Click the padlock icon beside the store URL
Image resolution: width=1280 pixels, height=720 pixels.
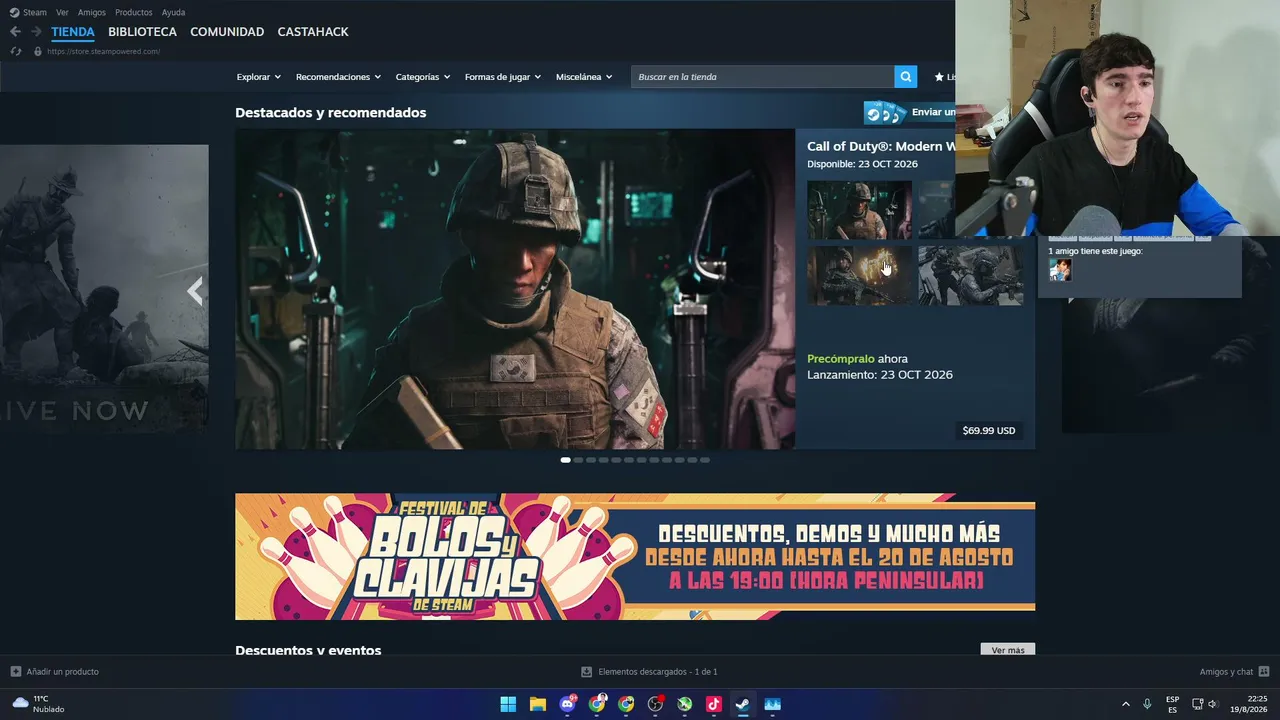tap(38, 51)
